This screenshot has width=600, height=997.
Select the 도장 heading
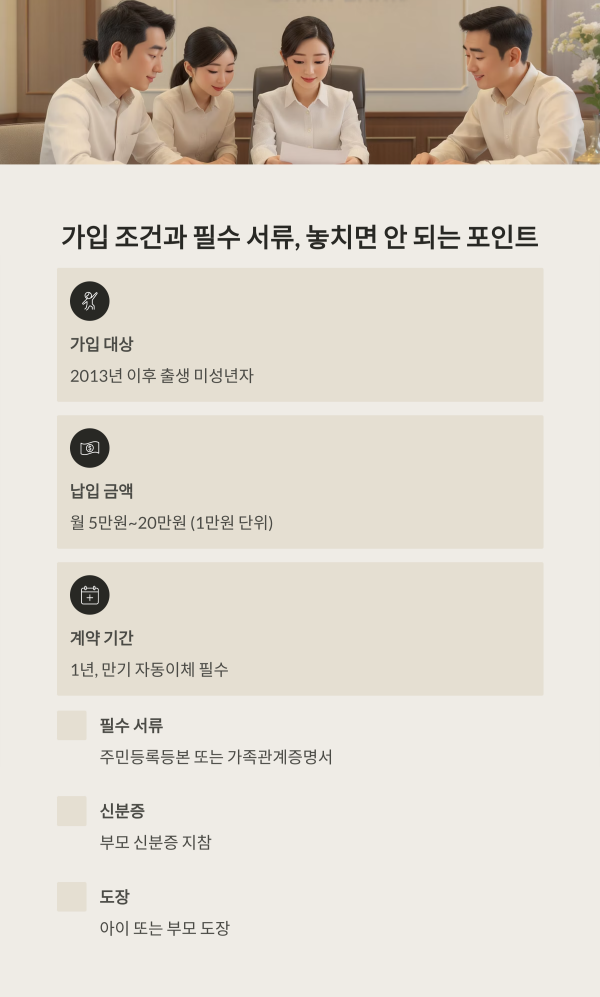[x=114, y=898]
